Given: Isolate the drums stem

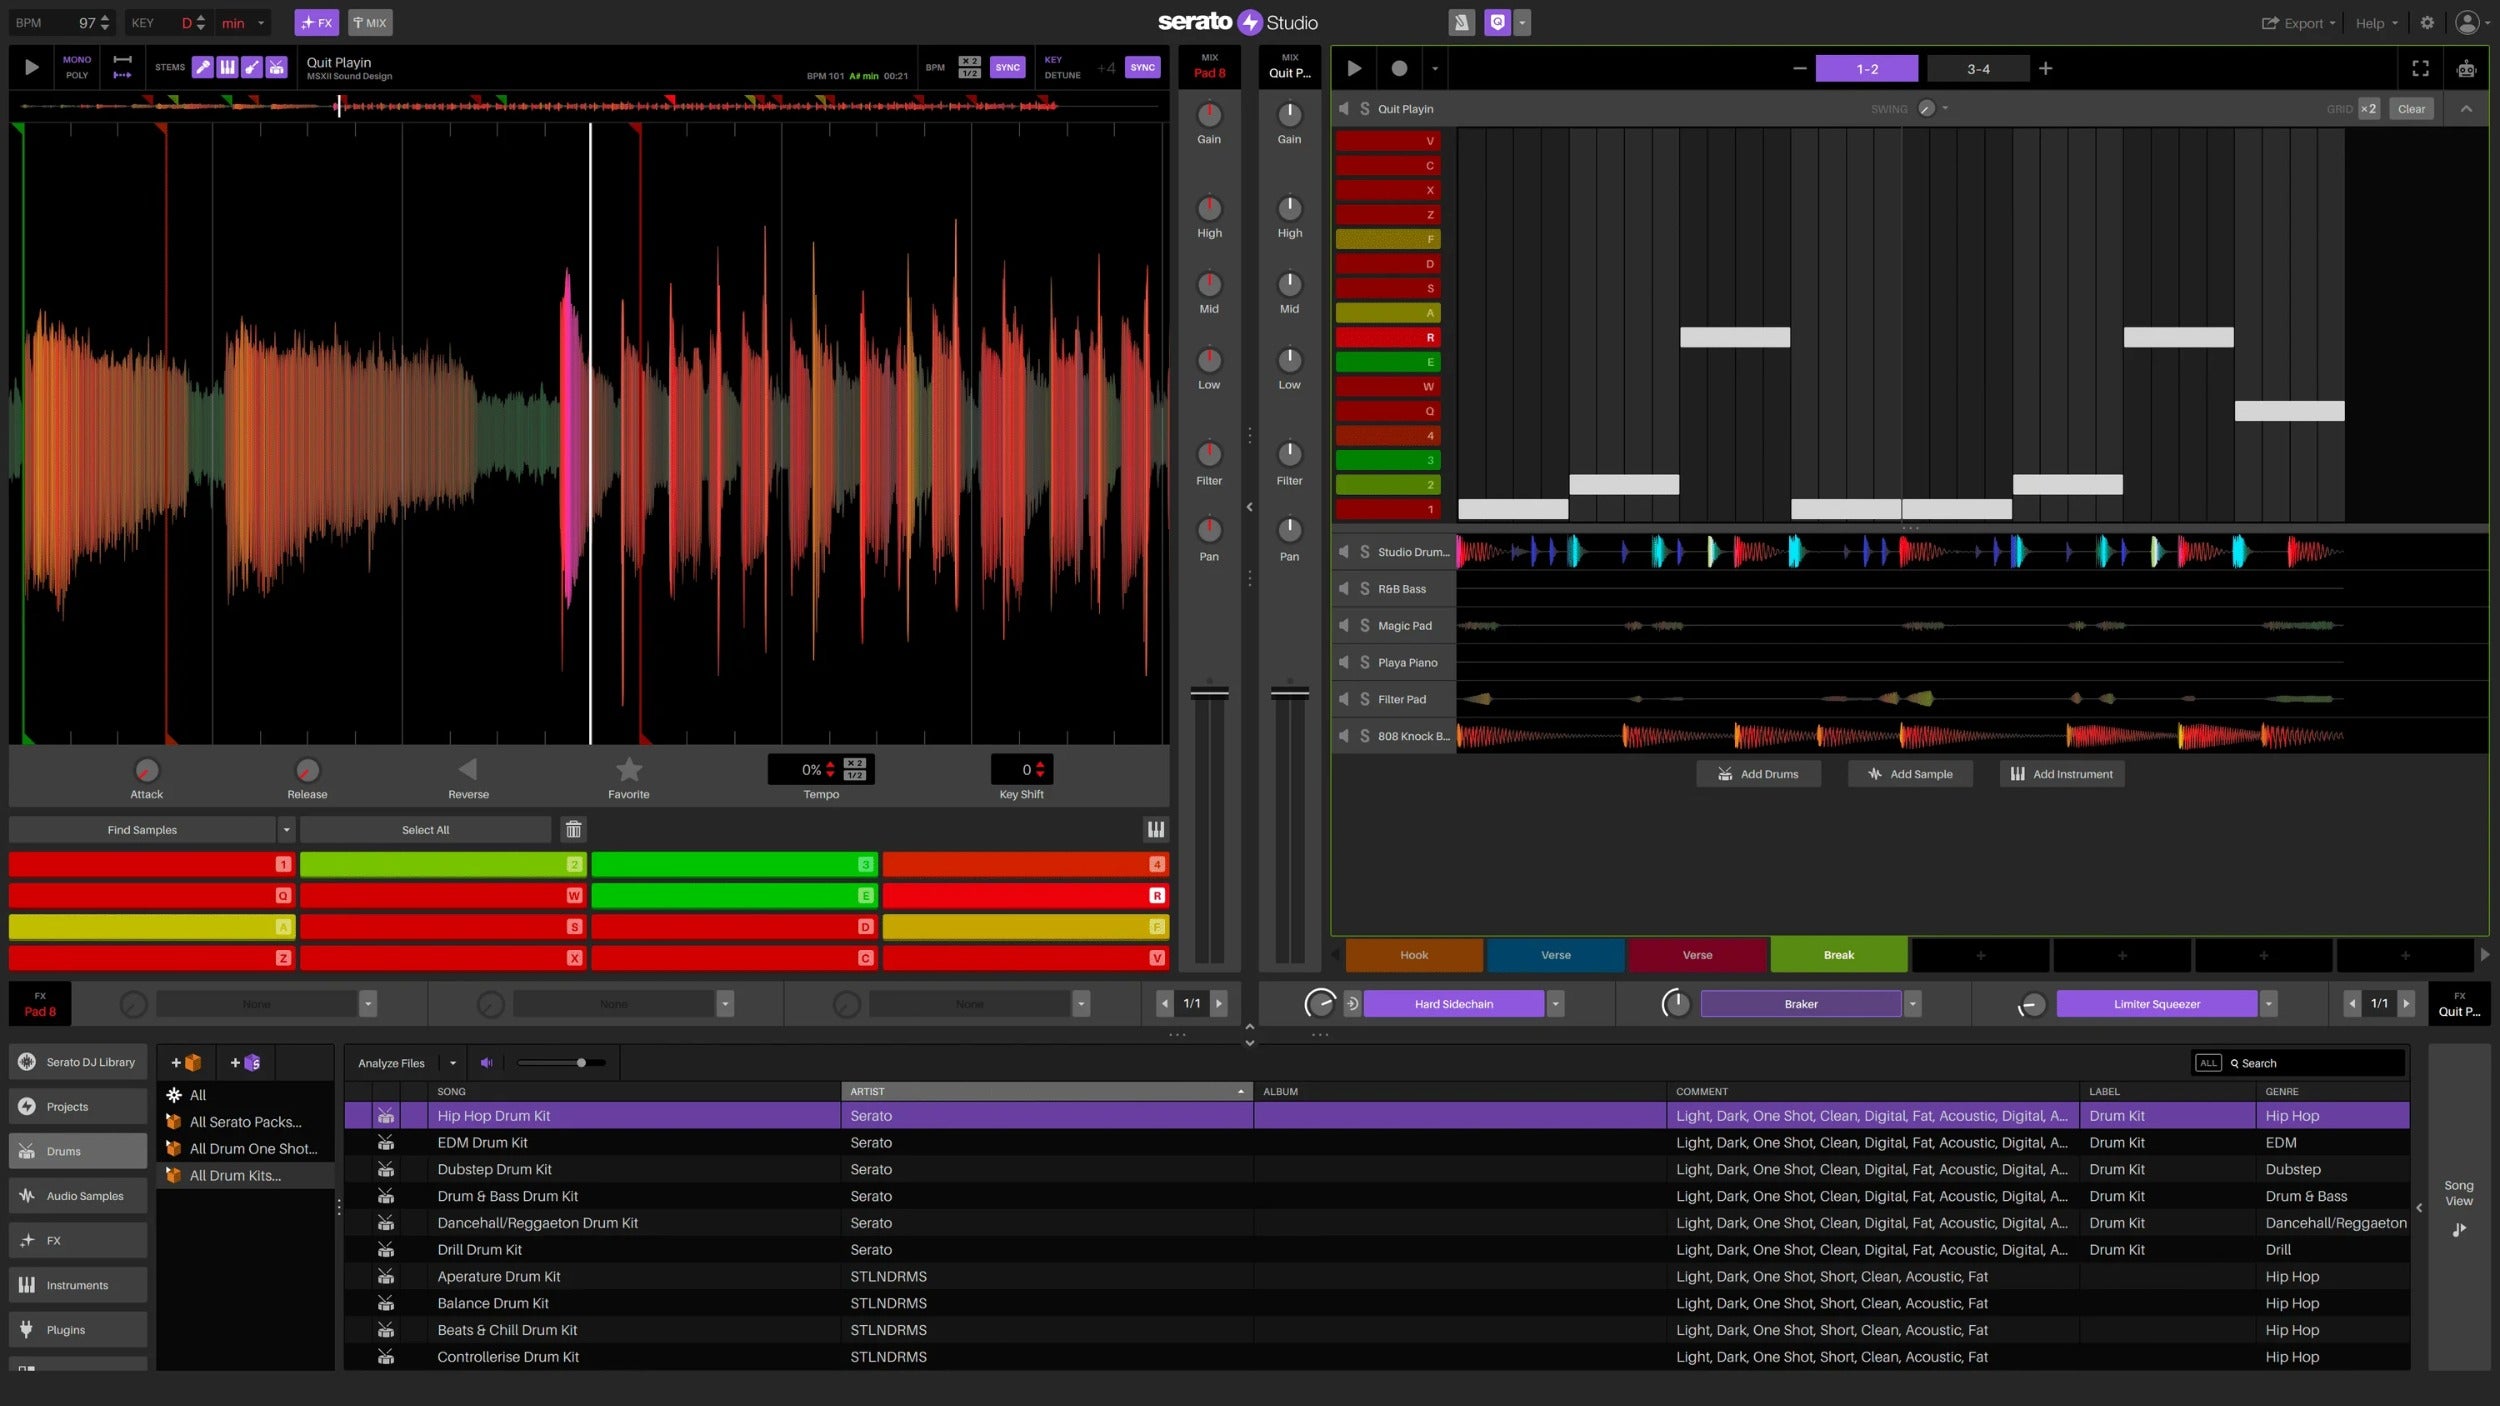Looking at the screenshot, I should point(276,67).
